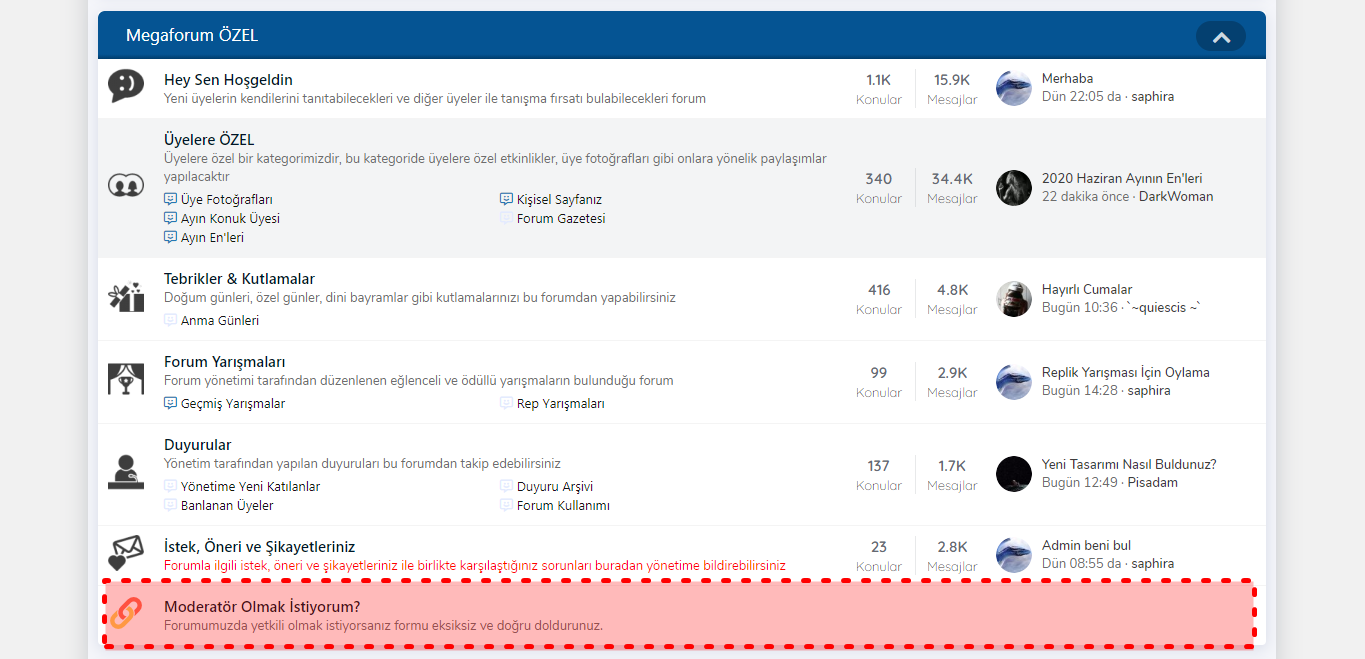Click Pisadam's dark avatar thumbnail
Viewport: 1365px width, 659px height.
(1014, 474)
